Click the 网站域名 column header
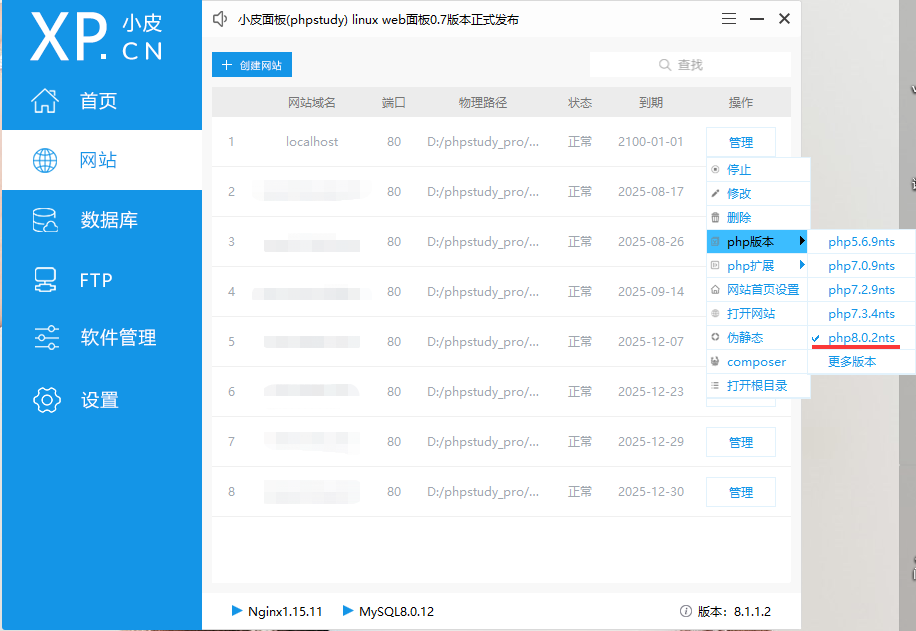Image resolution: width=916 pixels, height=631 pixels. pyautogui.click(x=312, y=103)
